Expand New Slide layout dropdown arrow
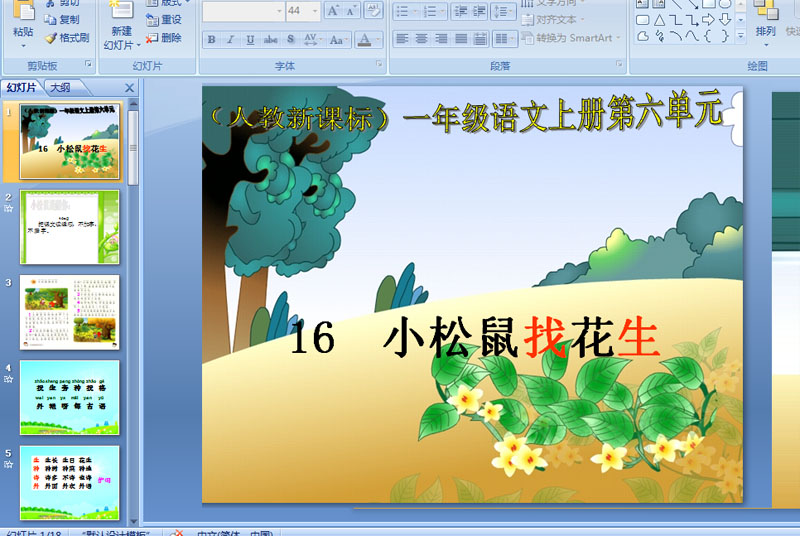This screenshot has height=536, width=800. coord(138,45)
